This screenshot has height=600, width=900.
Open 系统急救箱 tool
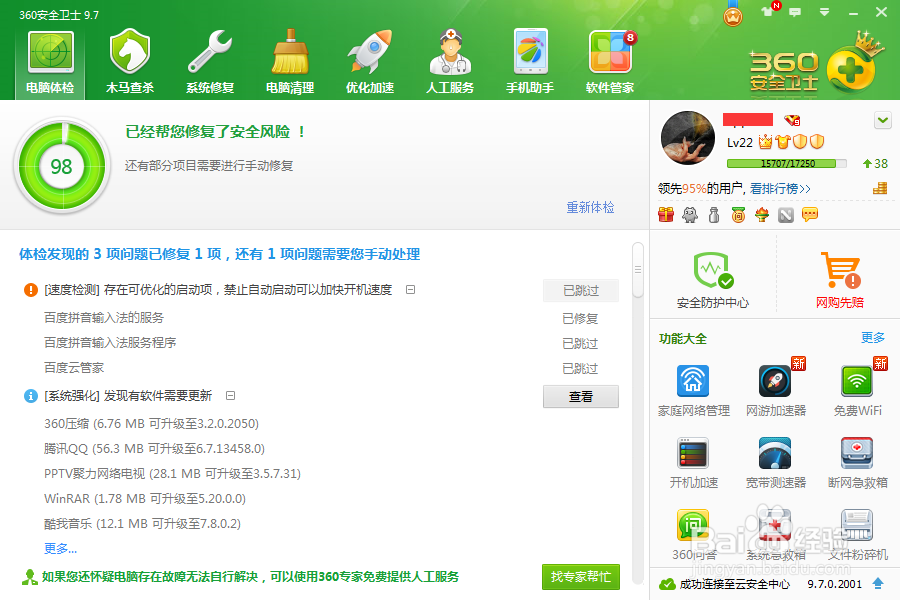pyautogui.click(x=775, y=535)
